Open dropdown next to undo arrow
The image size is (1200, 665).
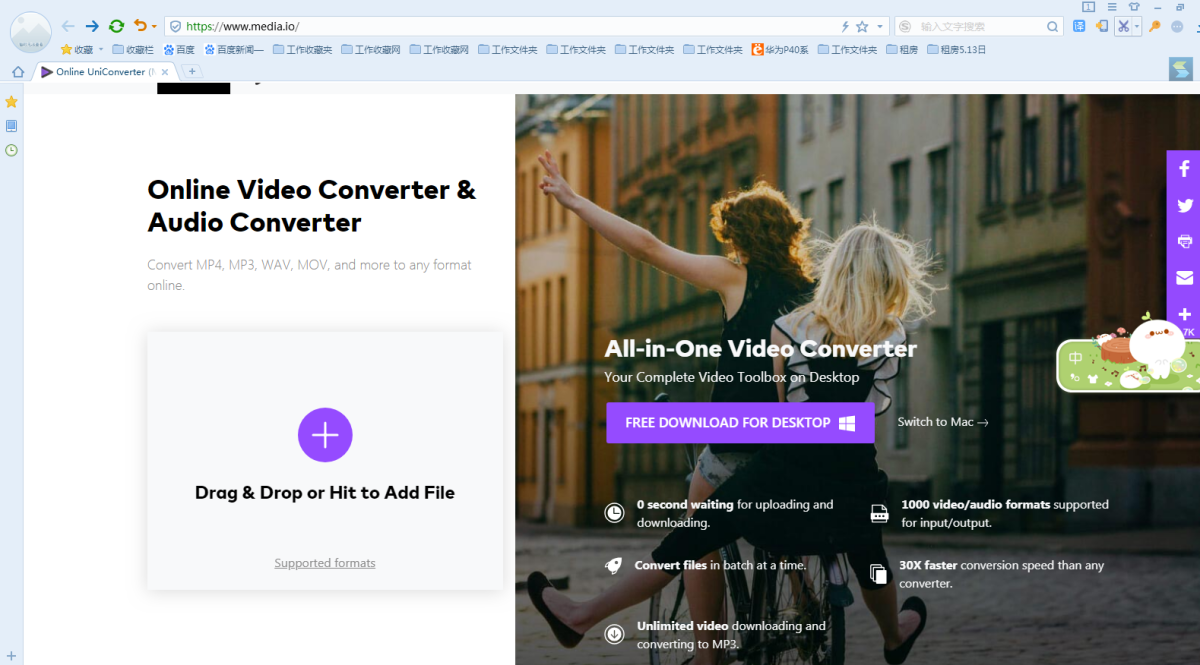pyautogui.click(x=154, y=27)
